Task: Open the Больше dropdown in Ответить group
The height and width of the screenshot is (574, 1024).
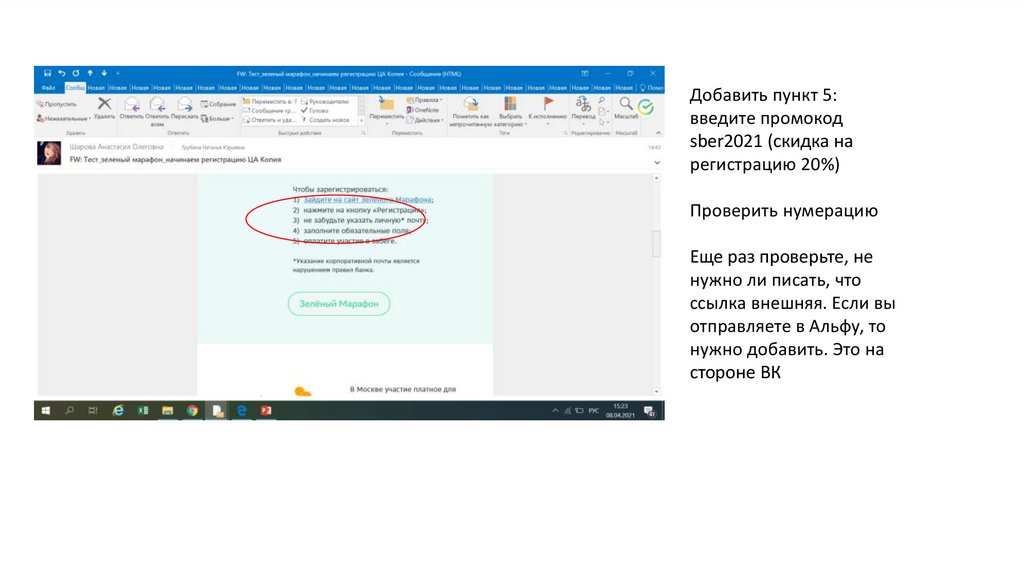Action: tap(217, 119)
